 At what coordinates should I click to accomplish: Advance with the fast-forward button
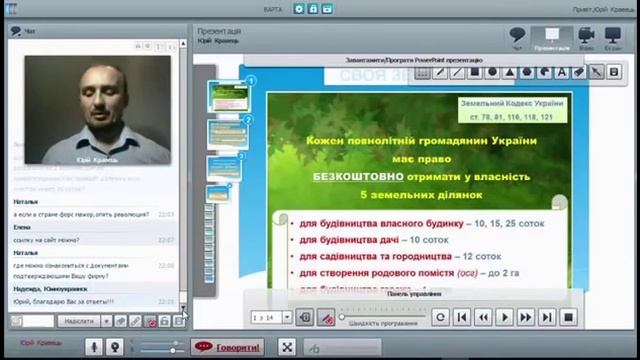point(526,317)
